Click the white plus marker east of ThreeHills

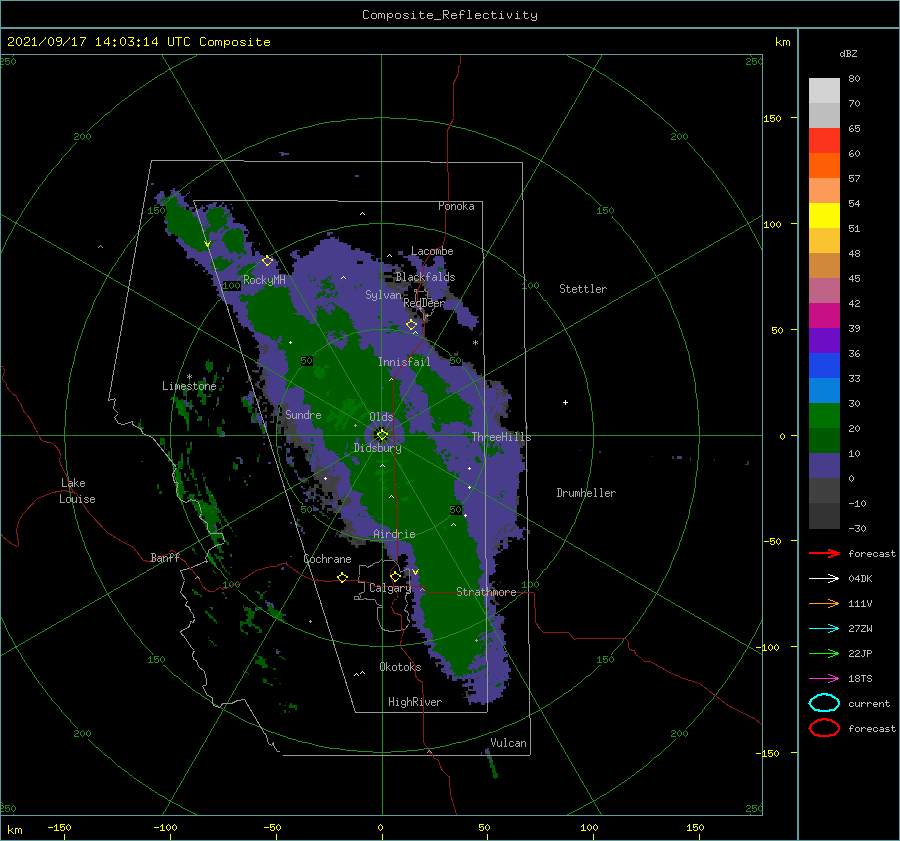click(x=565, y=402)
